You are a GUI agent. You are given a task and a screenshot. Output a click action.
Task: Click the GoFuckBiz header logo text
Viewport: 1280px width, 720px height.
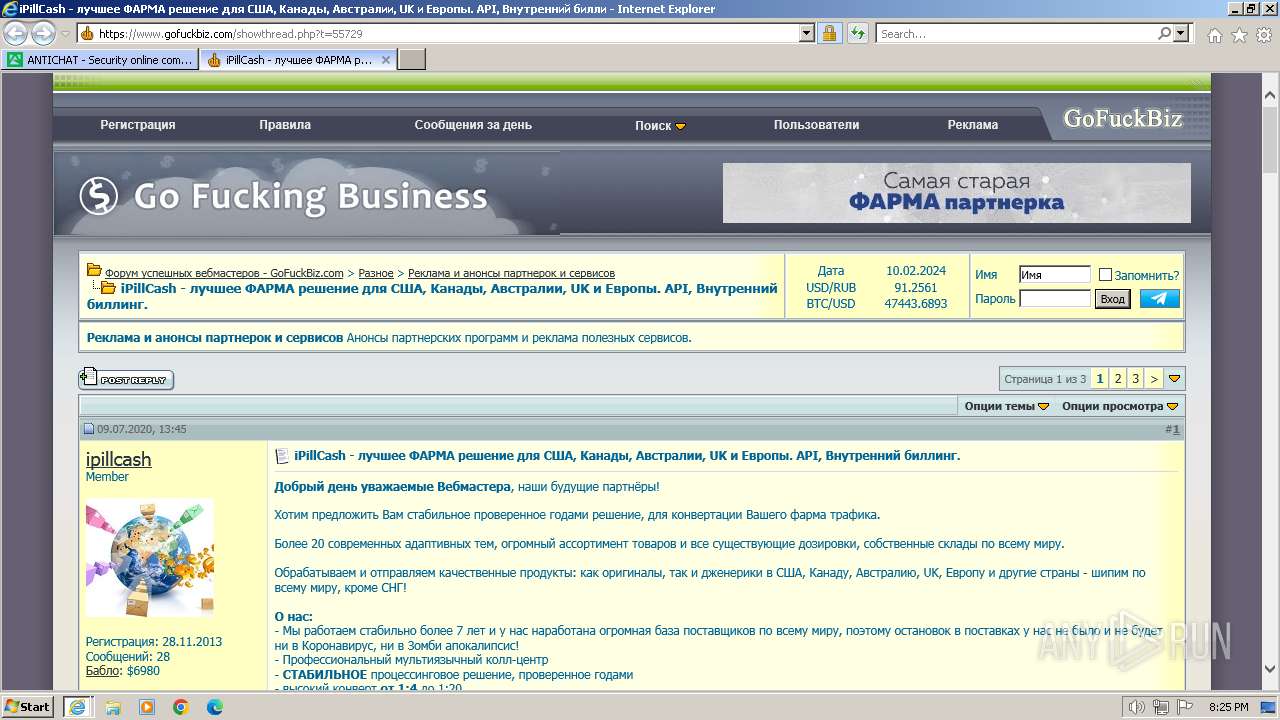click(1122, 119)
